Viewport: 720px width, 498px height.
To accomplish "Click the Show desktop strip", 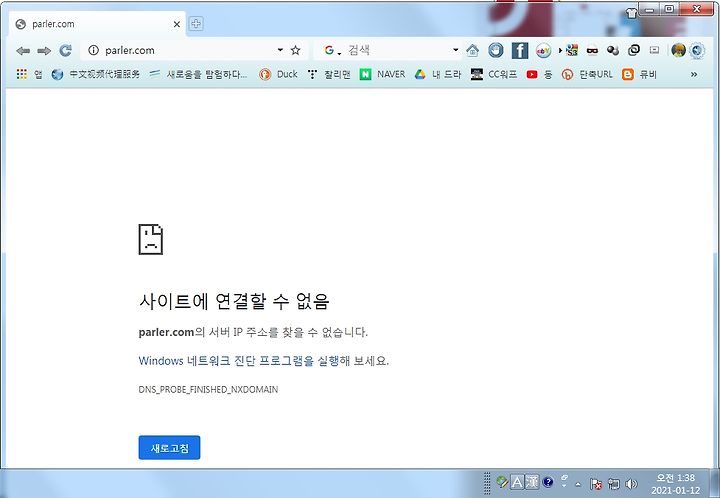I will pos(714,483).
